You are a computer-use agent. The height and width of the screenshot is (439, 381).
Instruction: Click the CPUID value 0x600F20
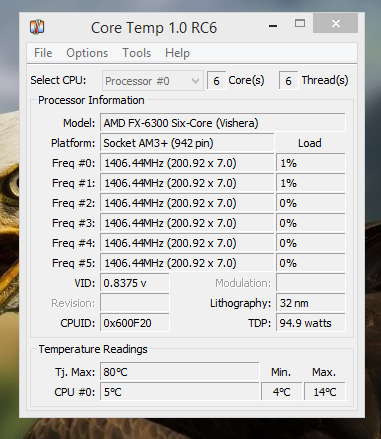pyautogui.click(x=135, y=323)
